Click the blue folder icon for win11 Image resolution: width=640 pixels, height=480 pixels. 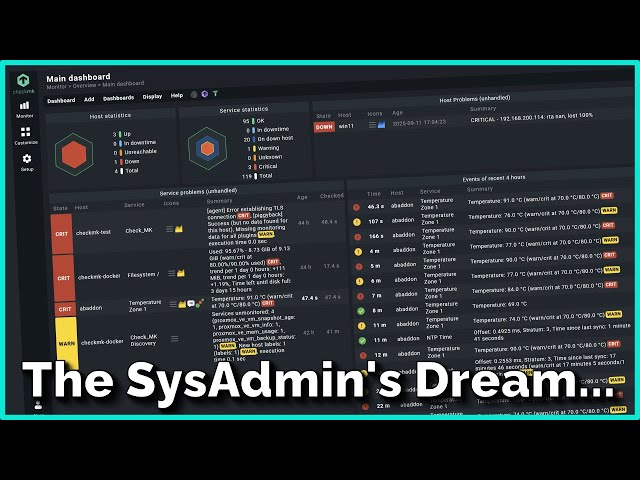(381, 124)
